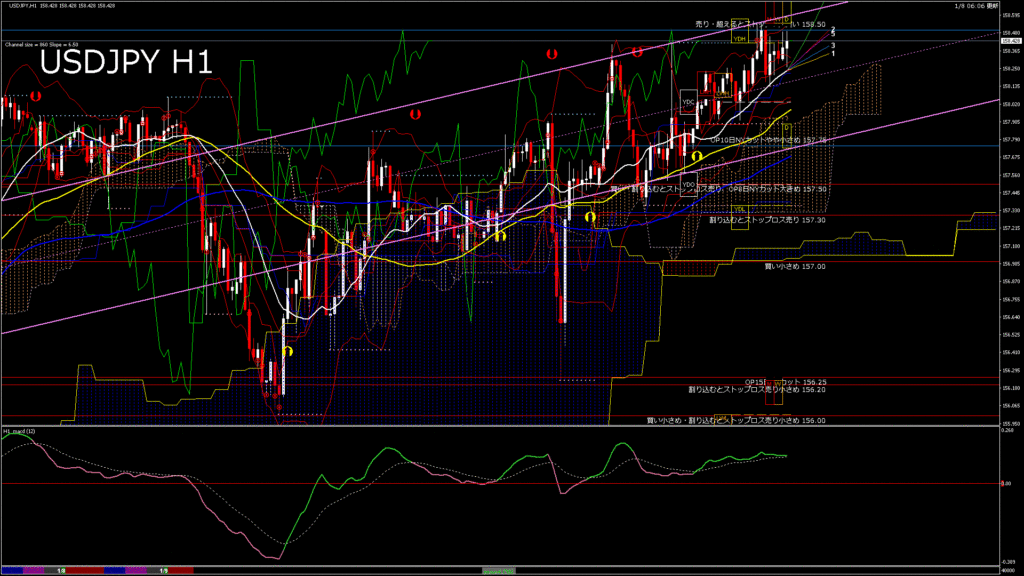Select the yellow horseshoe marker above YDO
This screenshot has height=576, width=1024.
coord(696,157)
